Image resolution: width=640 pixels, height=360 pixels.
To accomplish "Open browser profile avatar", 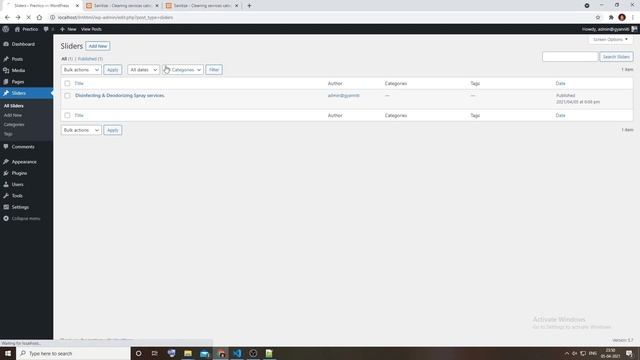I will (622, 18).
